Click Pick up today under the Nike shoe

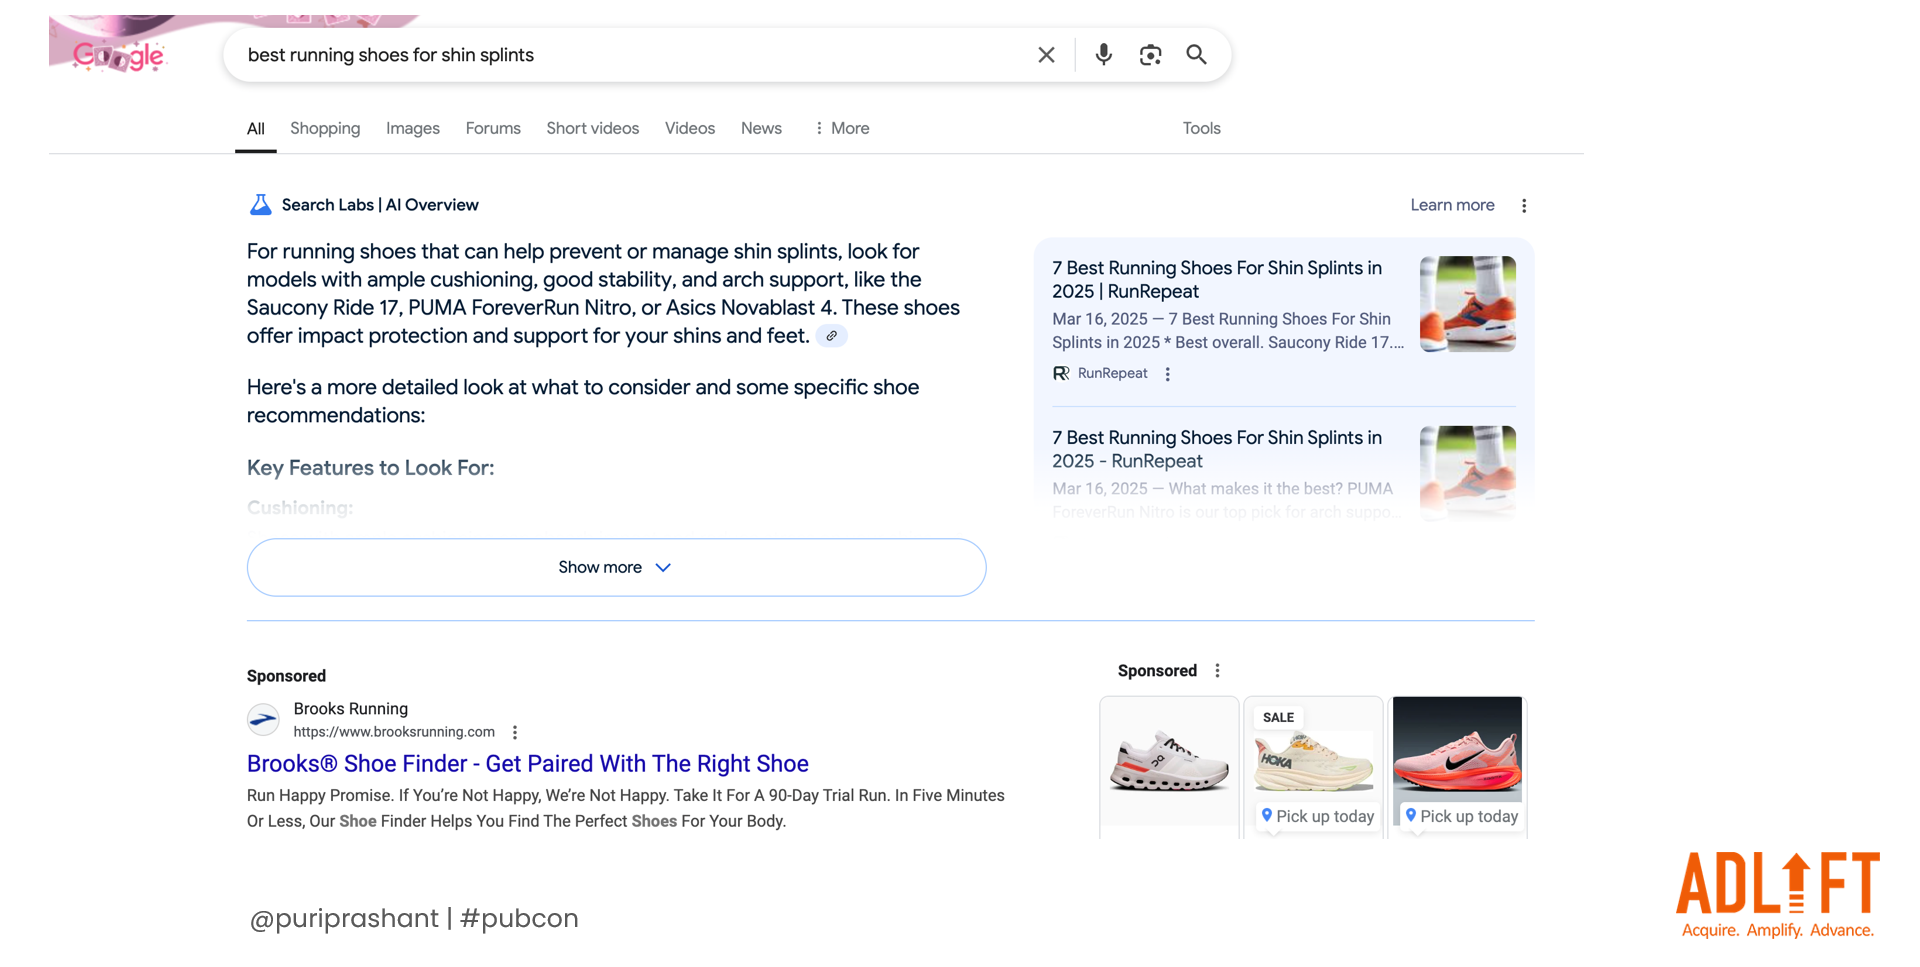pyautogui.click(x=1461, y=816)
